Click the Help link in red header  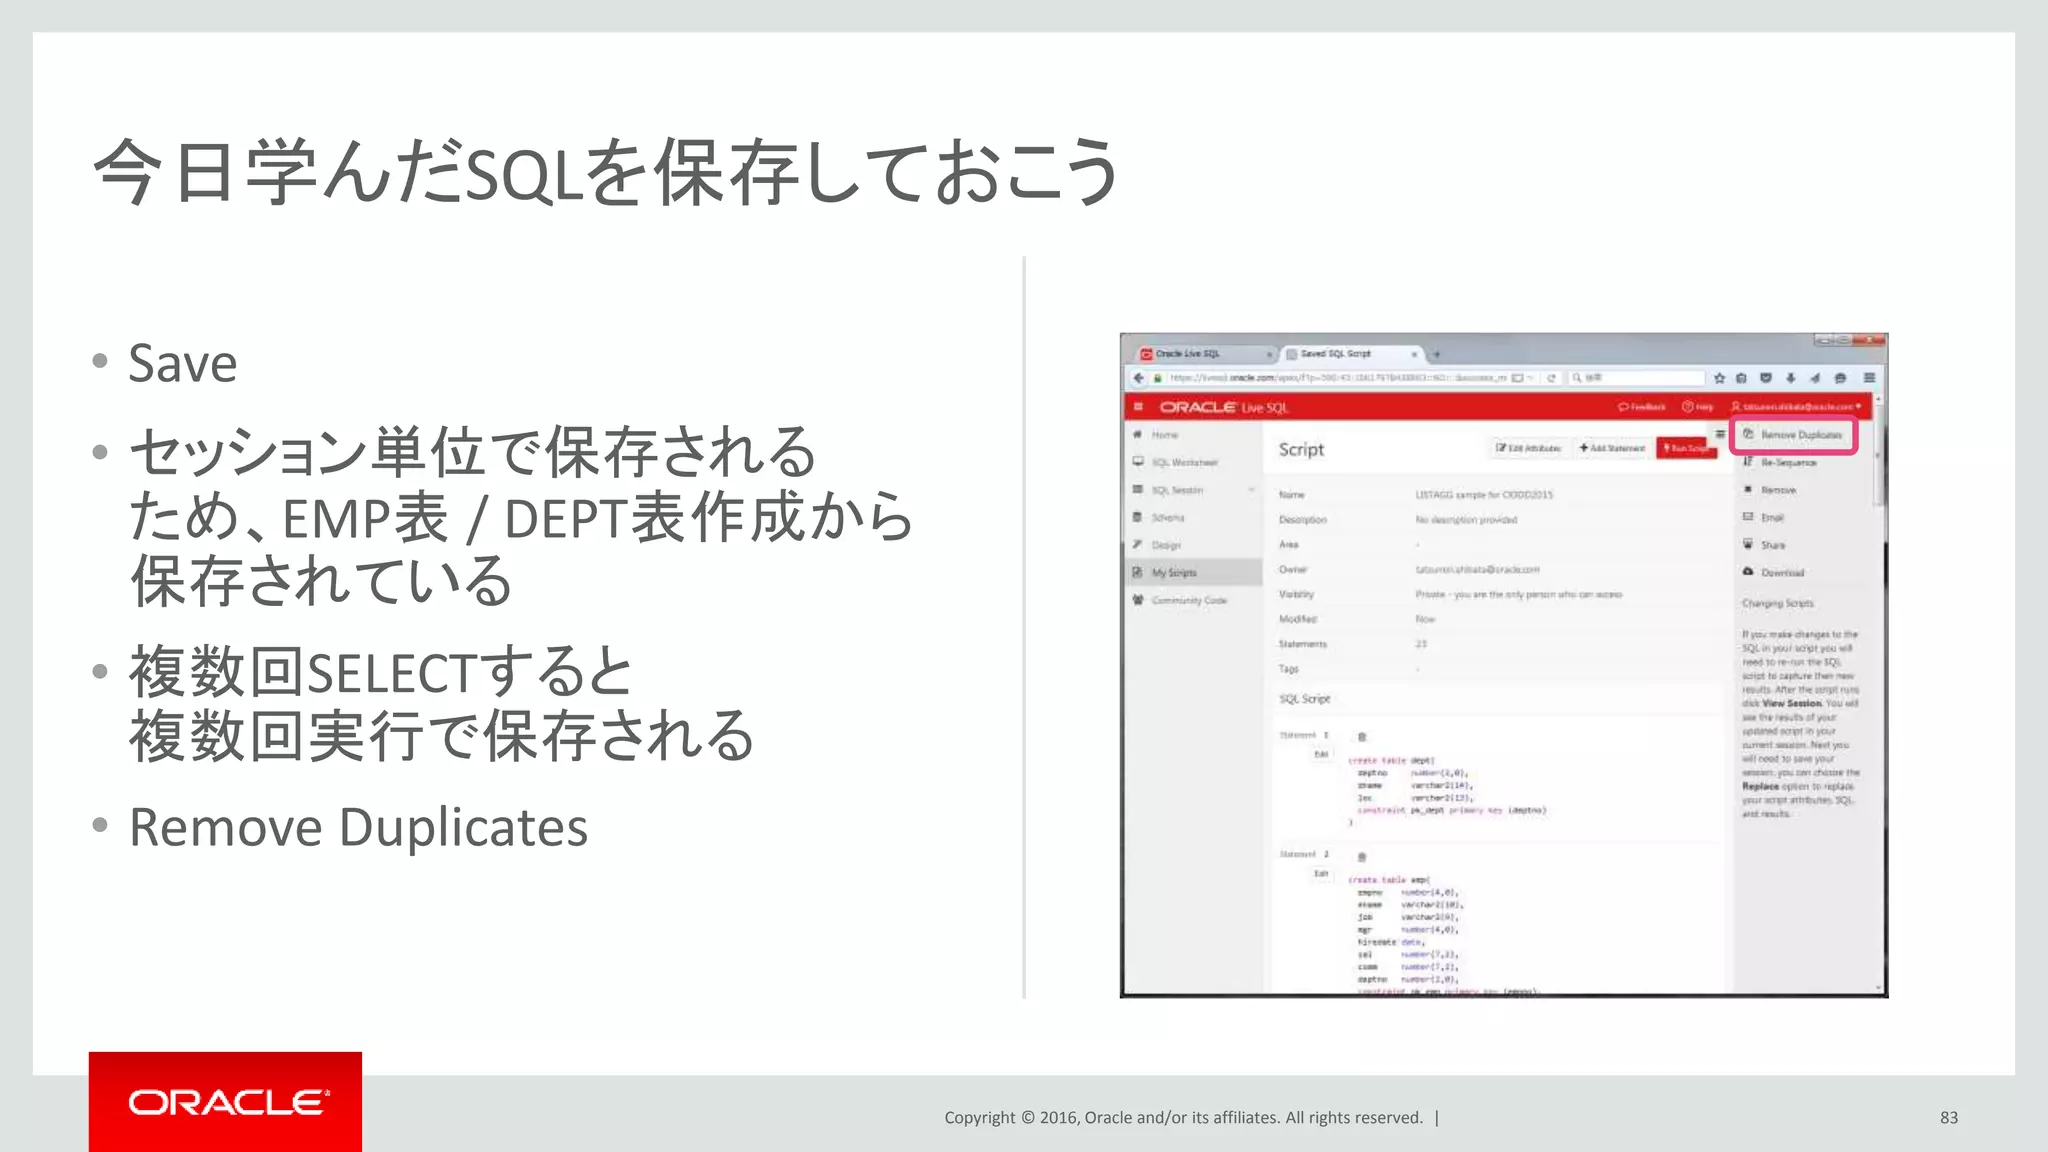point(1698,407)
